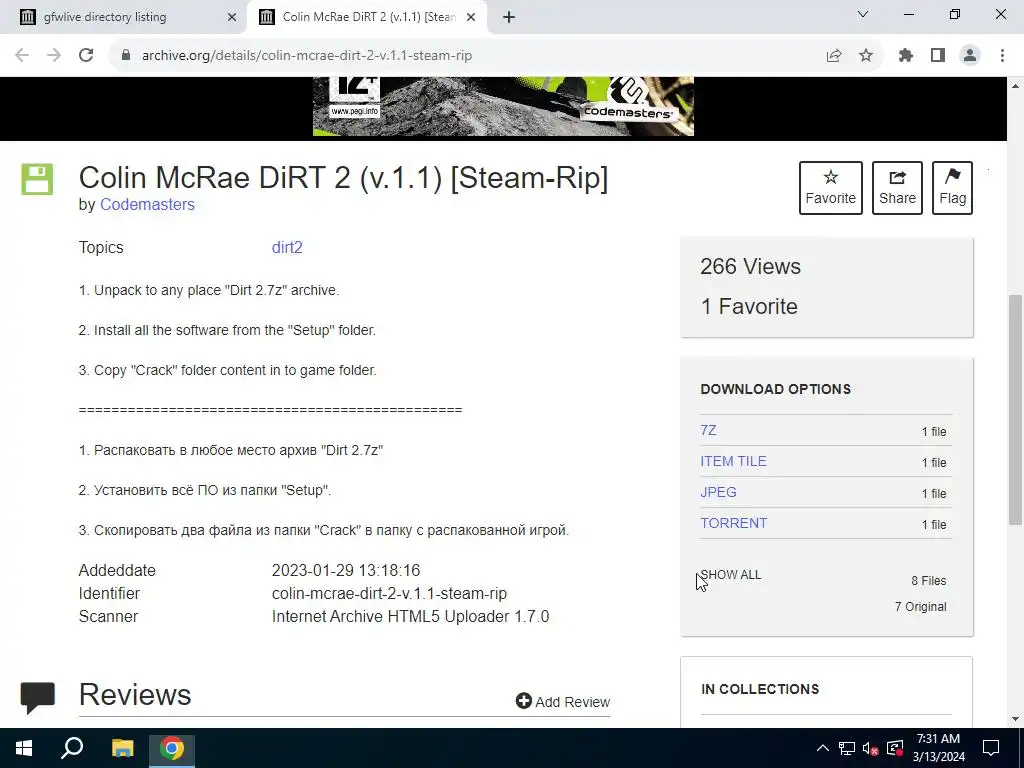This screenshot has width=1024, height=768.
Task: Click the 7 Original text
Action: coord(920,607)
